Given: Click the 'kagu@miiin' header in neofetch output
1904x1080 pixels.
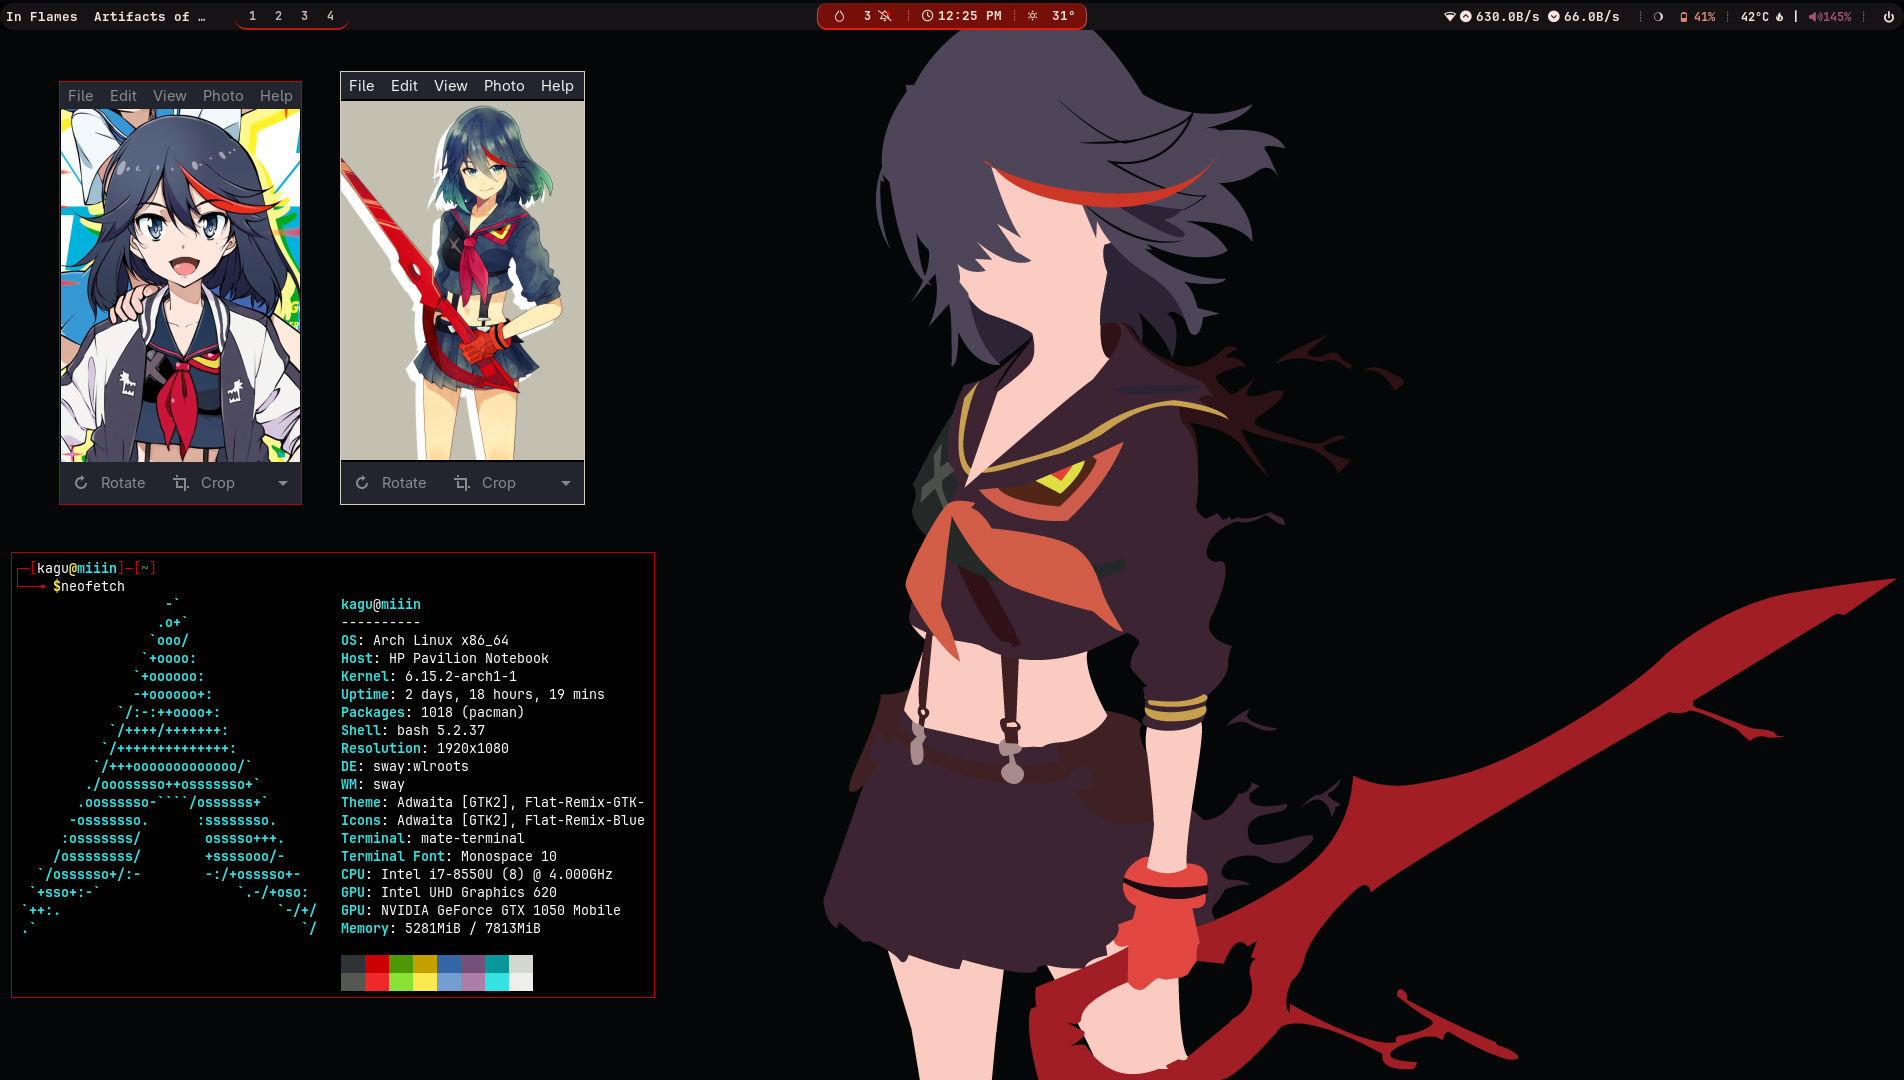Looking at the screenshot, I should (381, 605).
